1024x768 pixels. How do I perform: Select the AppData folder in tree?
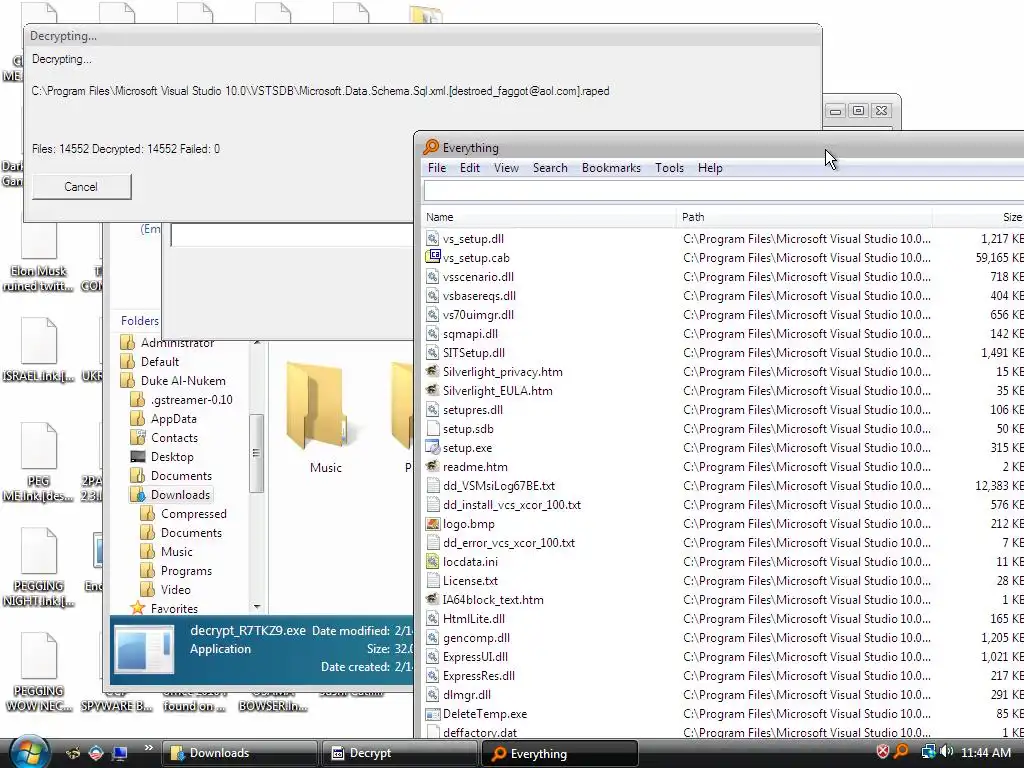tap(164, 419)
